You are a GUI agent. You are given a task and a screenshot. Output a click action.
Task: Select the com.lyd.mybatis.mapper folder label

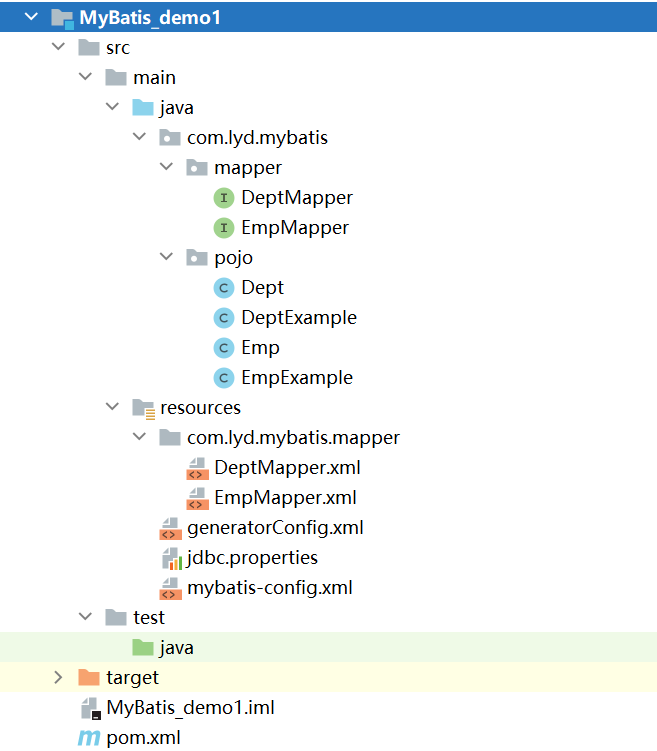[x=293, y=438]
